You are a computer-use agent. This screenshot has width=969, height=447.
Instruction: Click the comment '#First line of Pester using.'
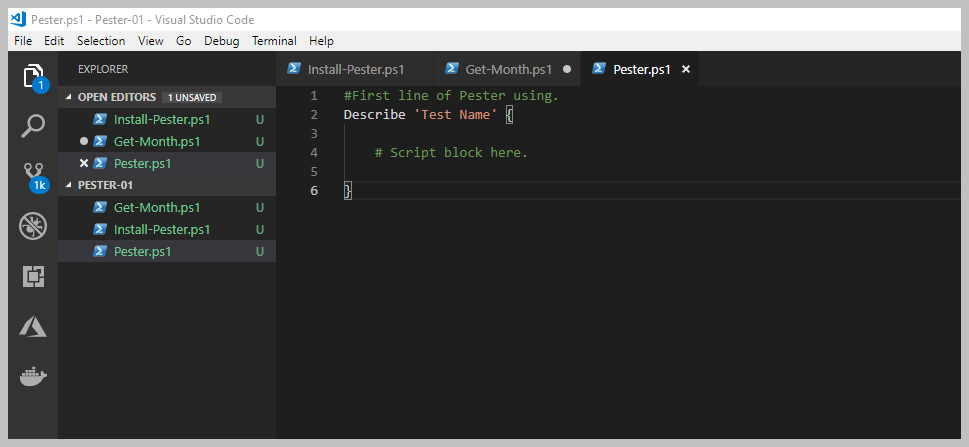[x=451, y=96]
